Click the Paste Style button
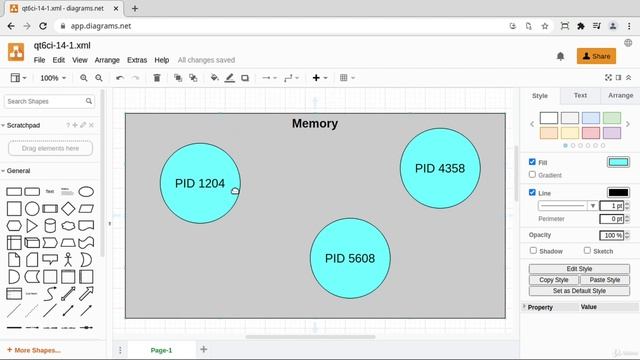The width and height of the screenshot is (640, 360). pyautogui.click(x=604, y=280)
